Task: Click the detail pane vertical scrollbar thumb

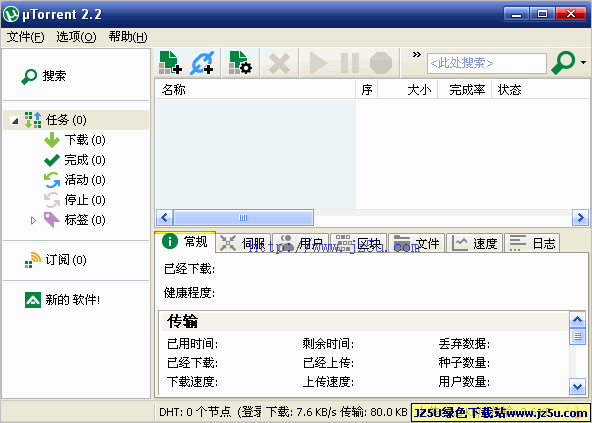Action: [x=577, y=336]
